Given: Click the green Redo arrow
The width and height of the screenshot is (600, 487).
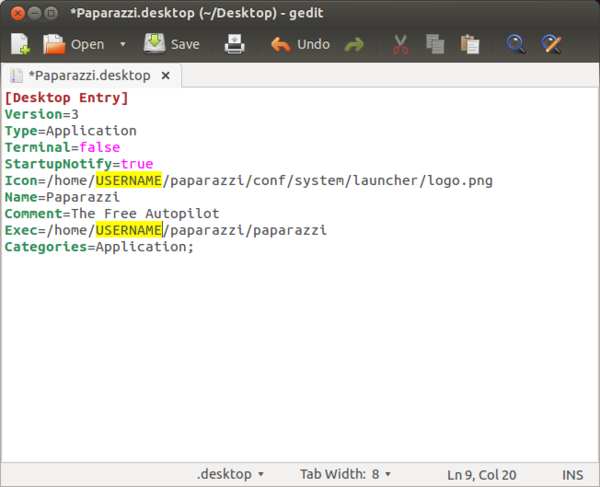Looking at the screenshot, I should click(354, 45).
